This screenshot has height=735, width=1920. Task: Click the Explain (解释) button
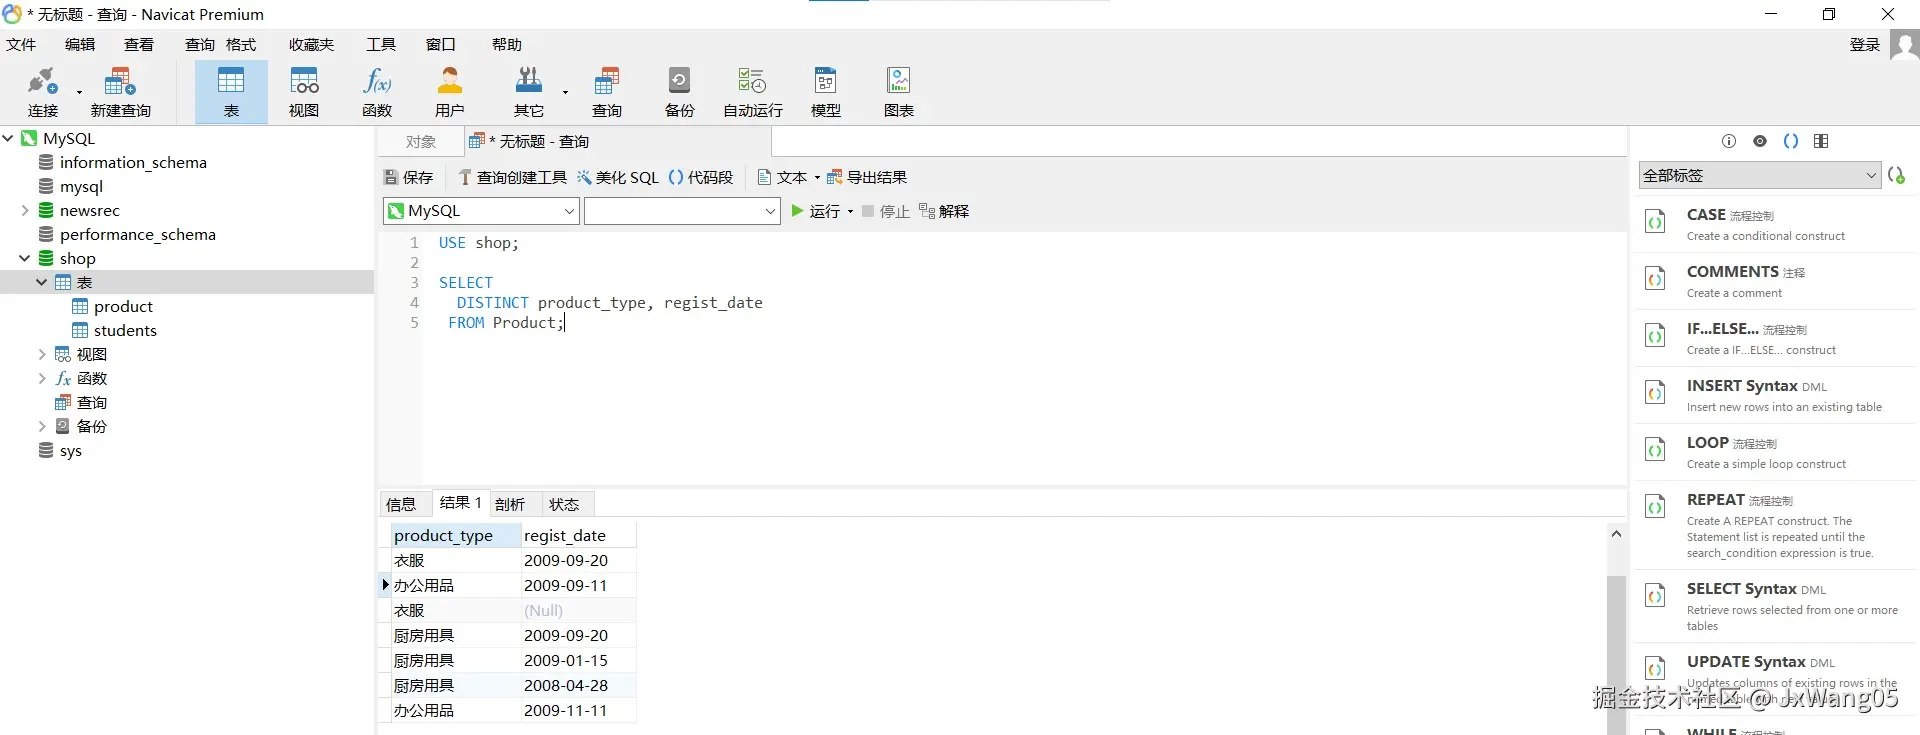tap(944, 211)
